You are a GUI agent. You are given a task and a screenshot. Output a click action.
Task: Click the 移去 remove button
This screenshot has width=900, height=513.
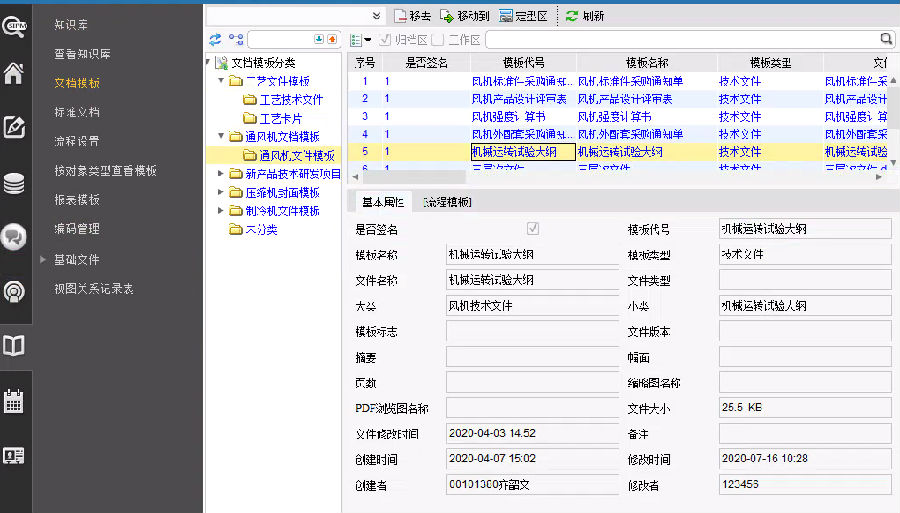pos(413,16)
